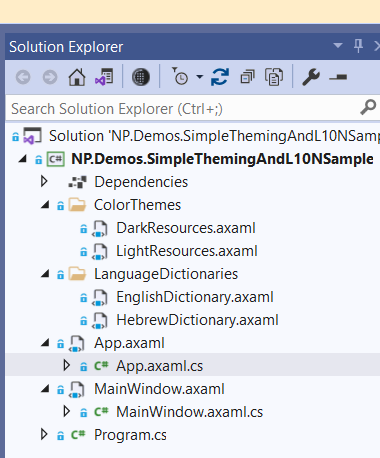Toggle auto-hide pin for Solution Explorer
Viewport: 380px width, 458px height.
(x=358, y=46)
